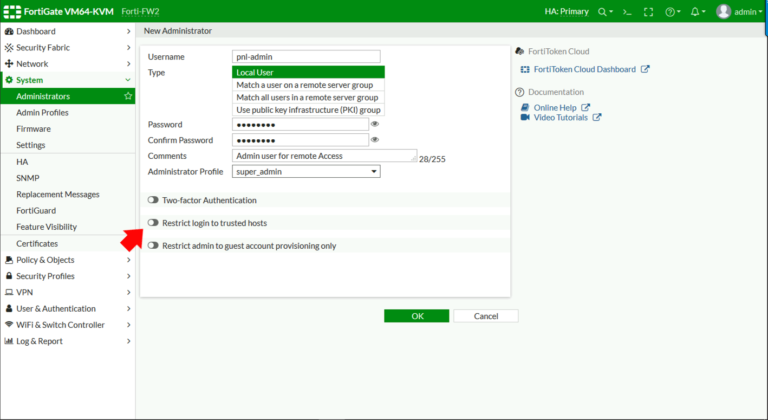Expand the Log & Report chevron

click(x=128, y=341)
